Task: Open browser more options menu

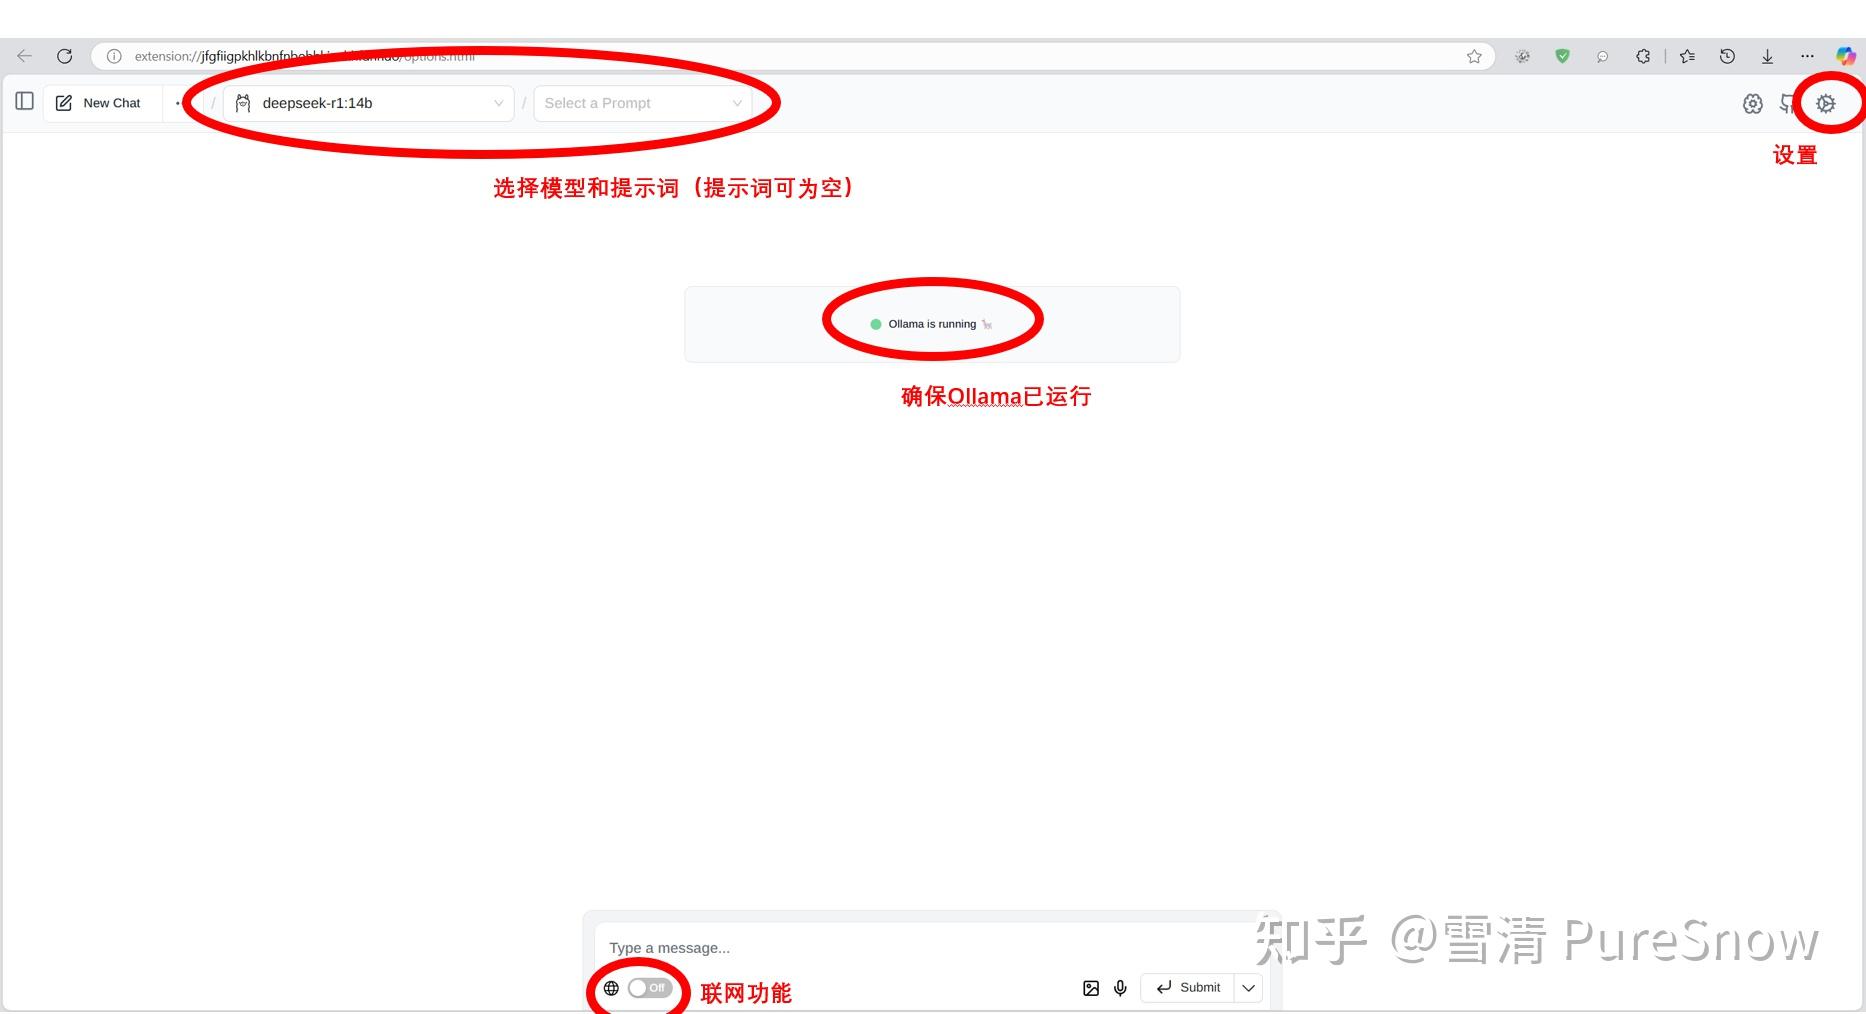Action: (1807, 57)
